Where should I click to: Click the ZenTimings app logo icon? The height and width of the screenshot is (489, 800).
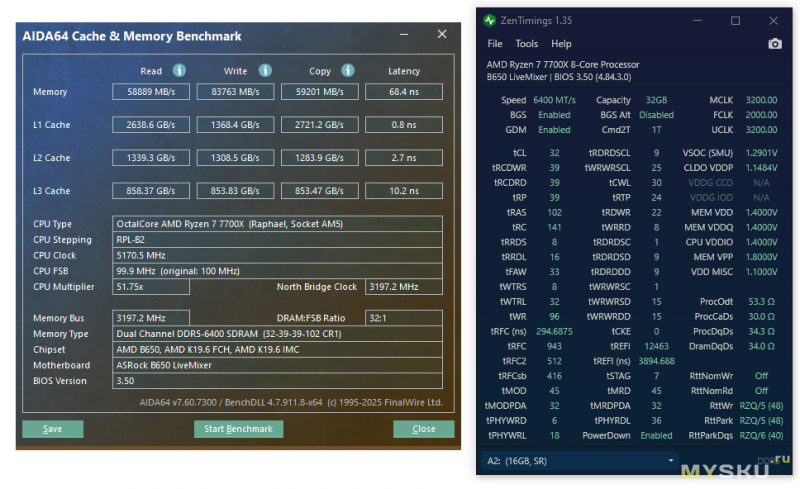coord(490,20)
